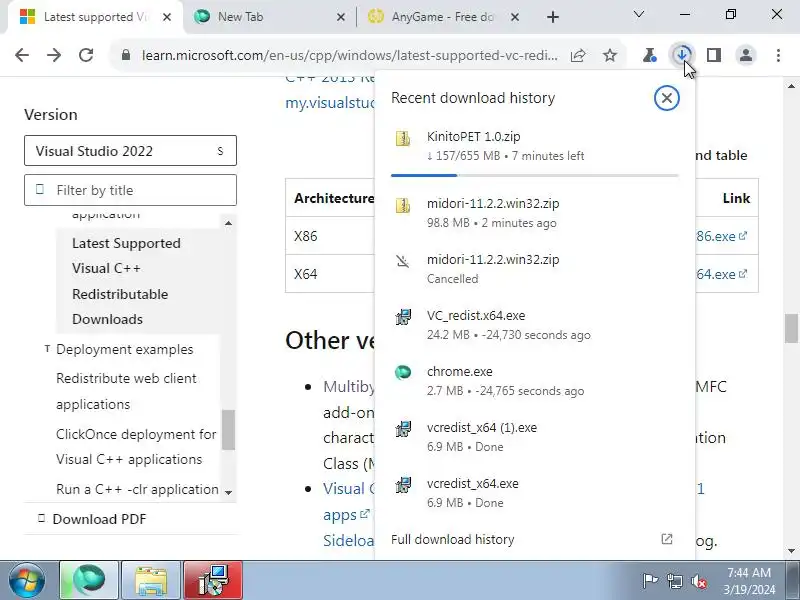Screen dimensions: 800x600
Task: Open the Visual Studio 2022 version dropdown
Action: [x=130, y=151]
